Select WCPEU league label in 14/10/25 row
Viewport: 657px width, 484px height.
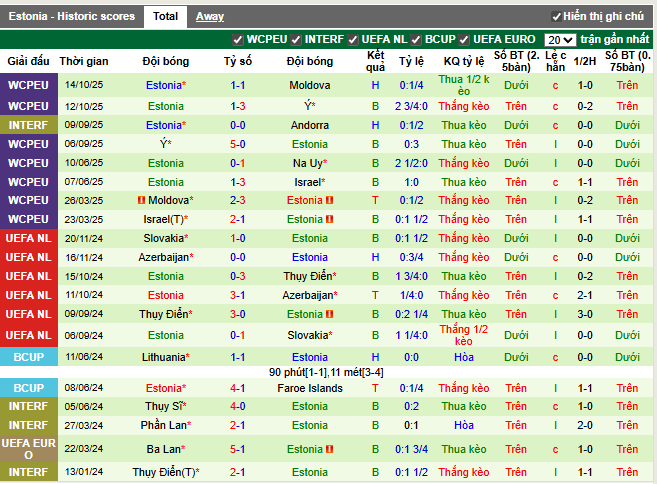point(28,85)
